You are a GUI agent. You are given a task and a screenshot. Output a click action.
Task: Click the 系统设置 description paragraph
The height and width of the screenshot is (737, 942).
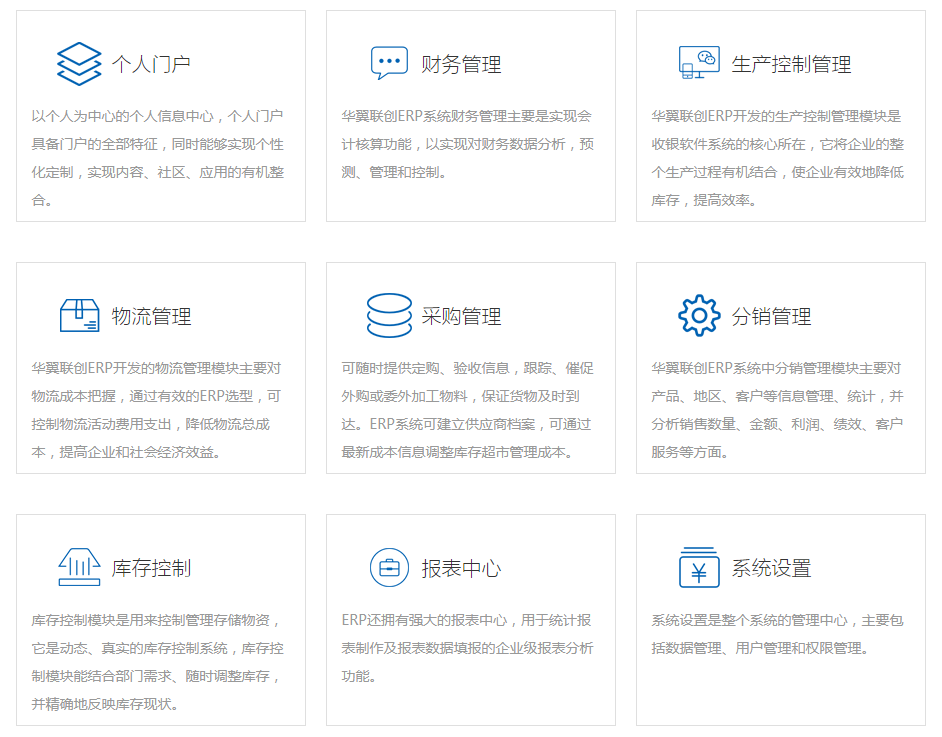(777, 634)
